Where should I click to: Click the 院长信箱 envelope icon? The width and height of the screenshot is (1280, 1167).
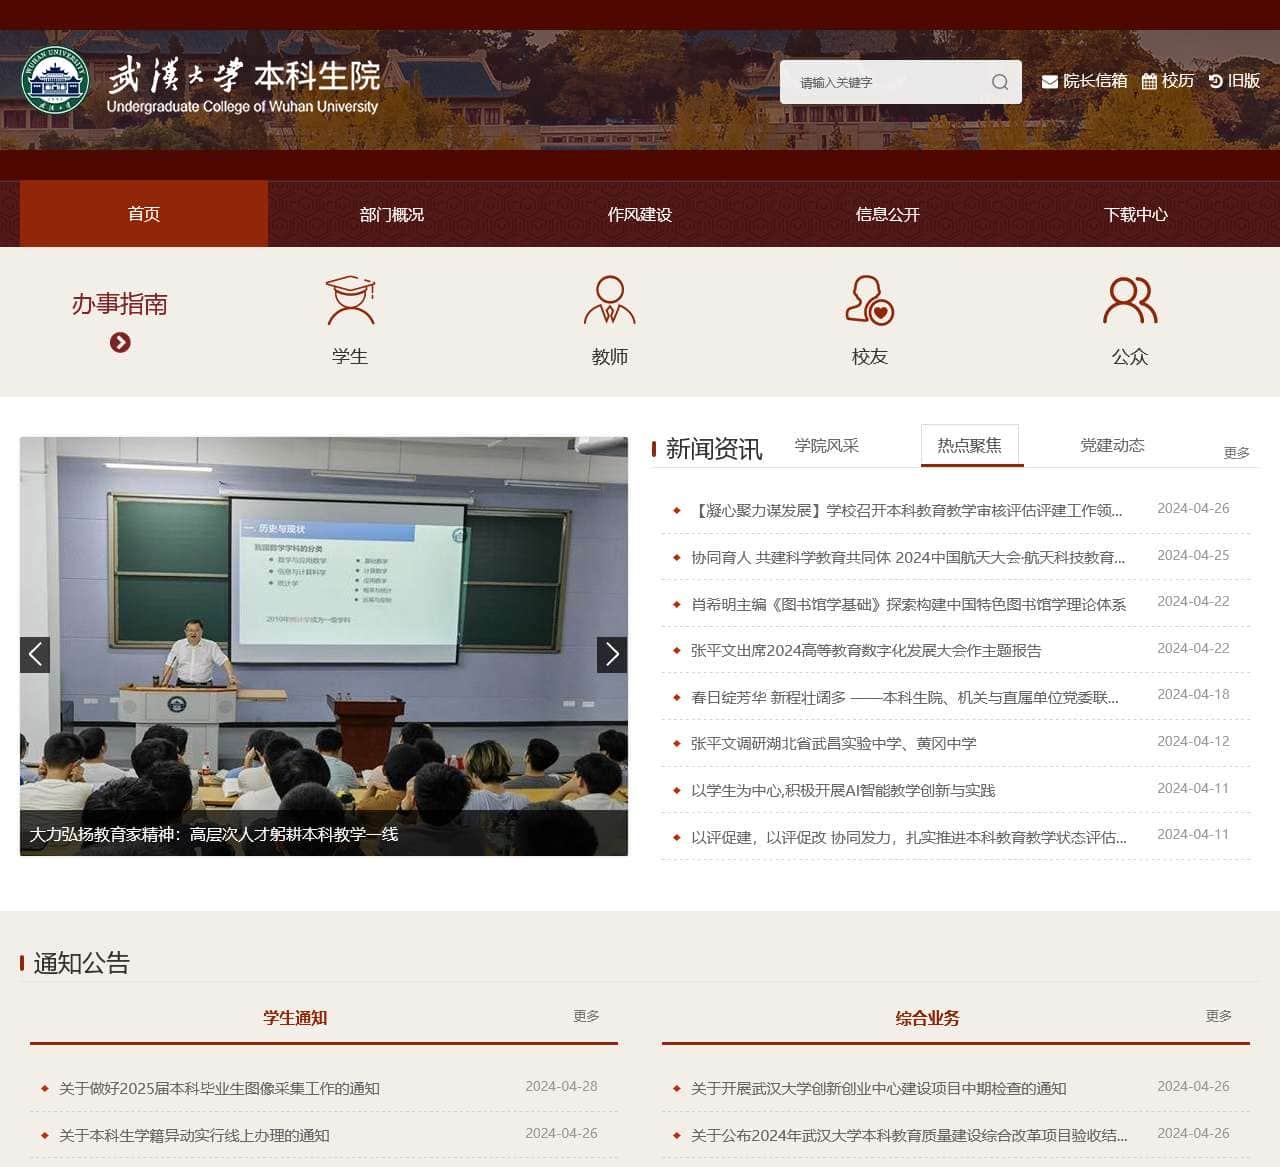pos(1049,81)
